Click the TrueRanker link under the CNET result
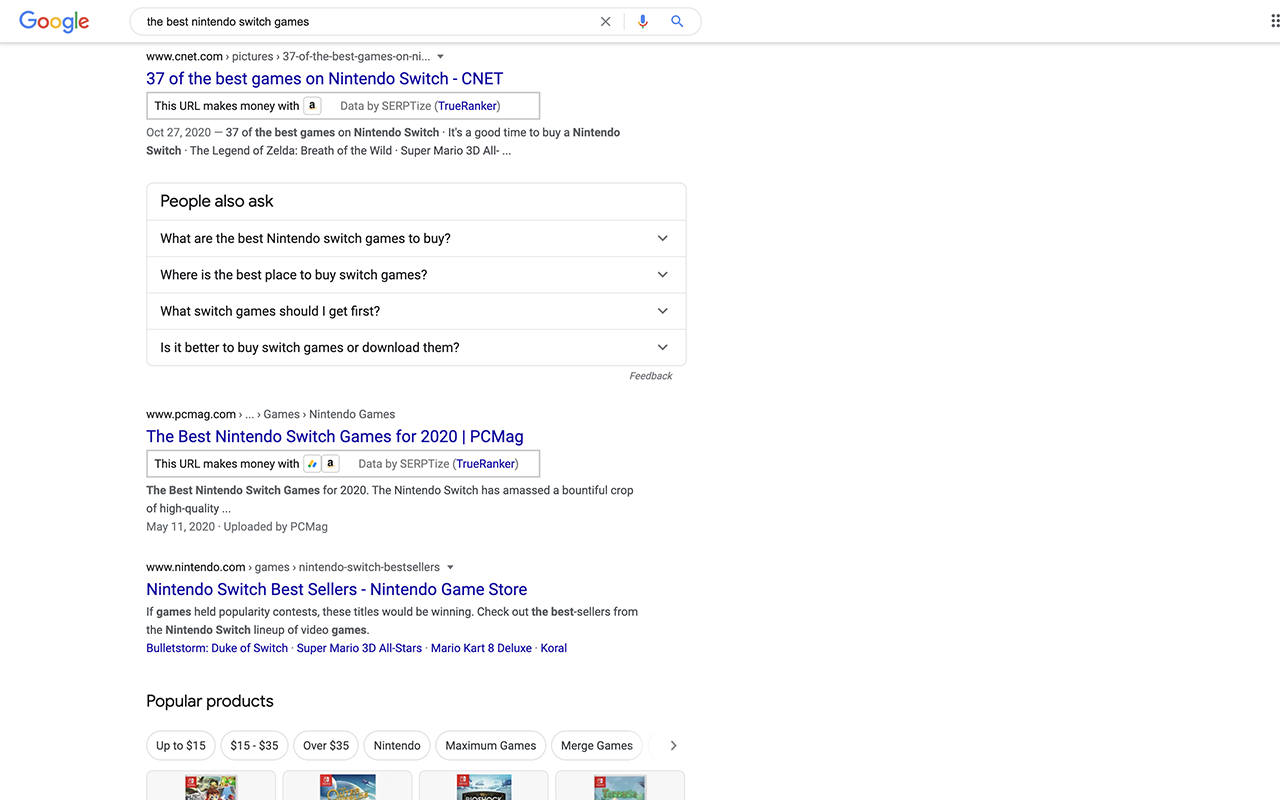The image size is (1280, 800). point(467,105)
